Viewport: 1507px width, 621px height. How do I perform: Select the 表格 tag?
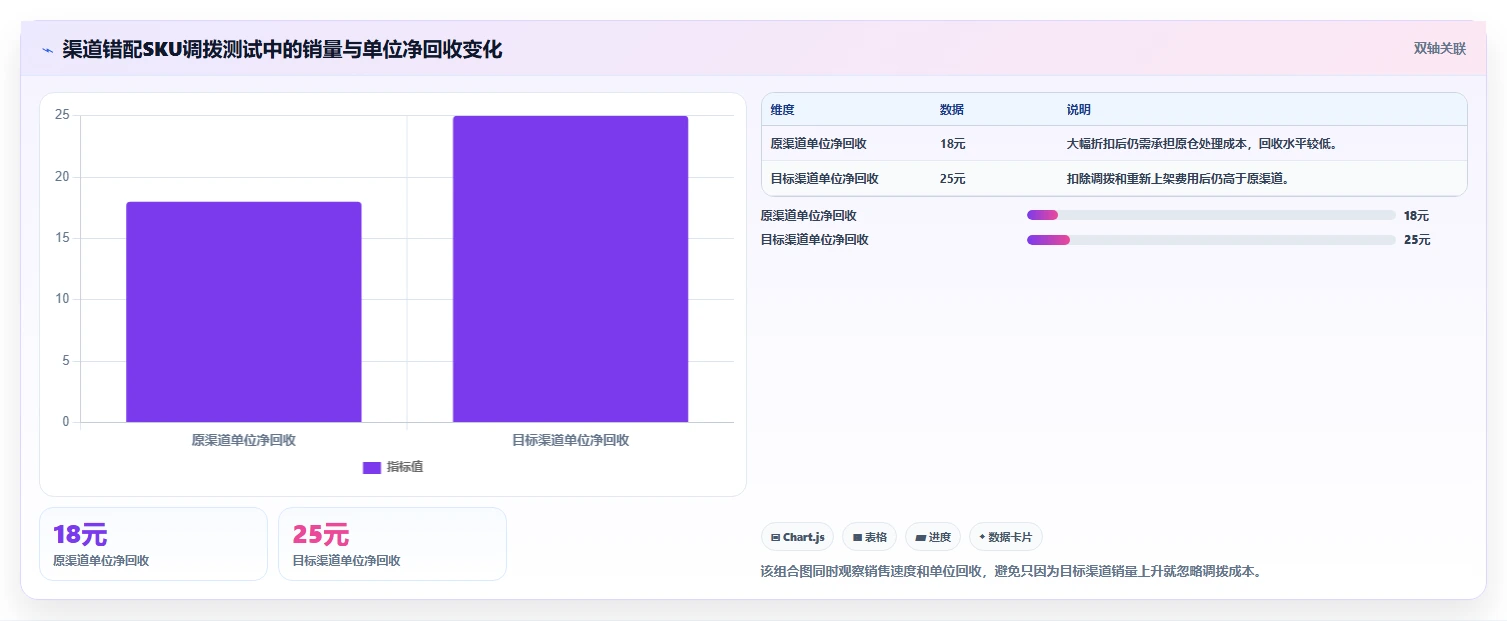869,537
